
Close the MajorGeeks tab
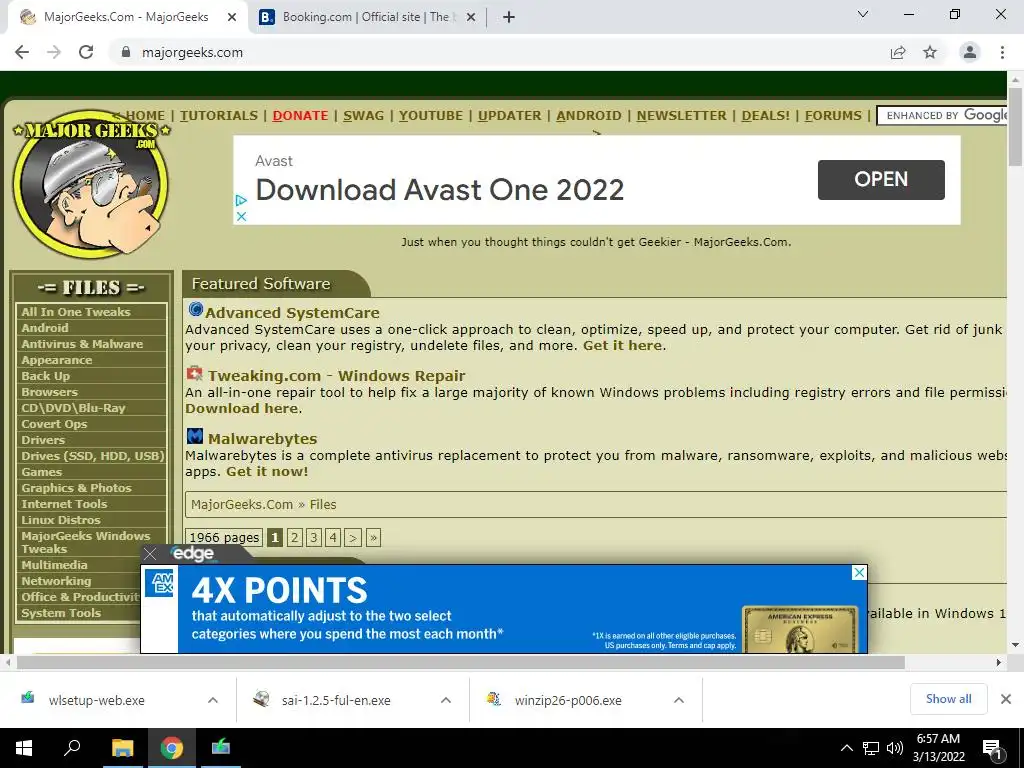232,18
